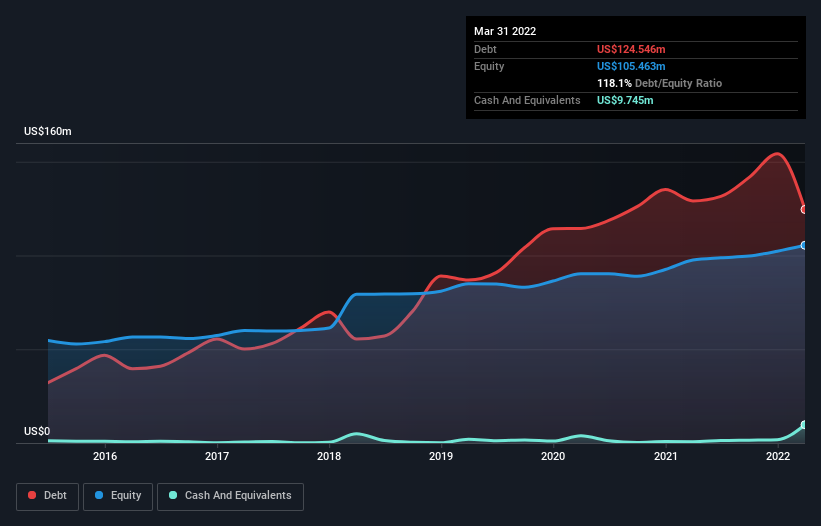Select the blue Equity endpoint marker

pos(804,245)
